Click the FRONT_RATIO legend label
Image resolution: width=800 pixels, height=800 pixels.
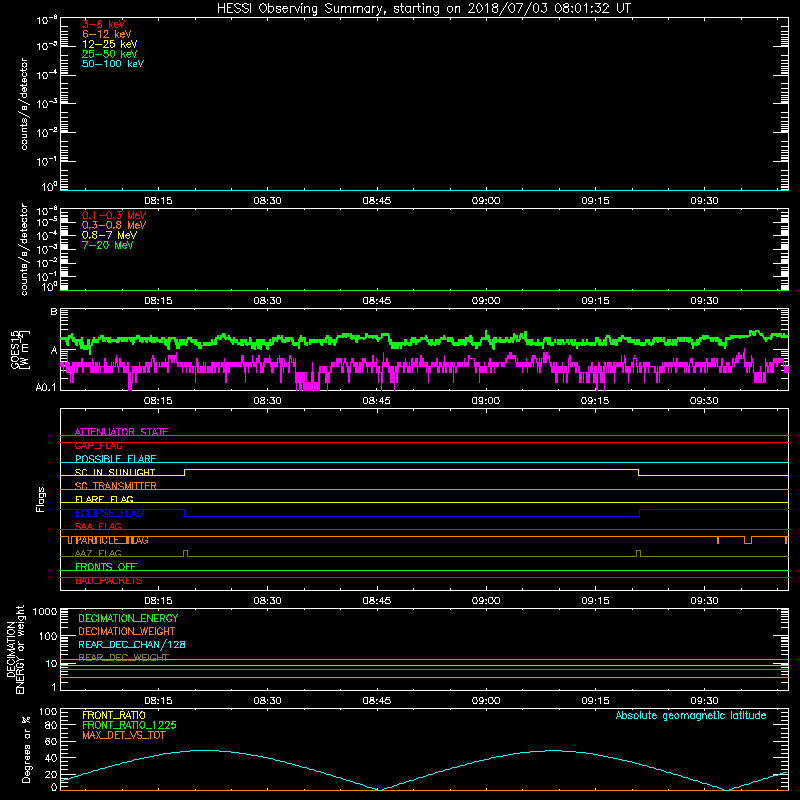coord(114,715)
